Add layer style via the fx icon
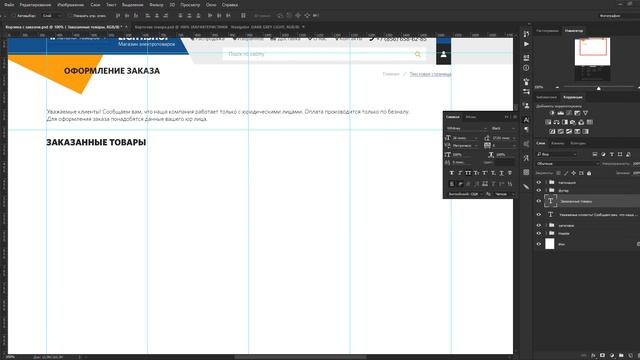The height and width of the screenshot is (360, 640). (593, 356)
